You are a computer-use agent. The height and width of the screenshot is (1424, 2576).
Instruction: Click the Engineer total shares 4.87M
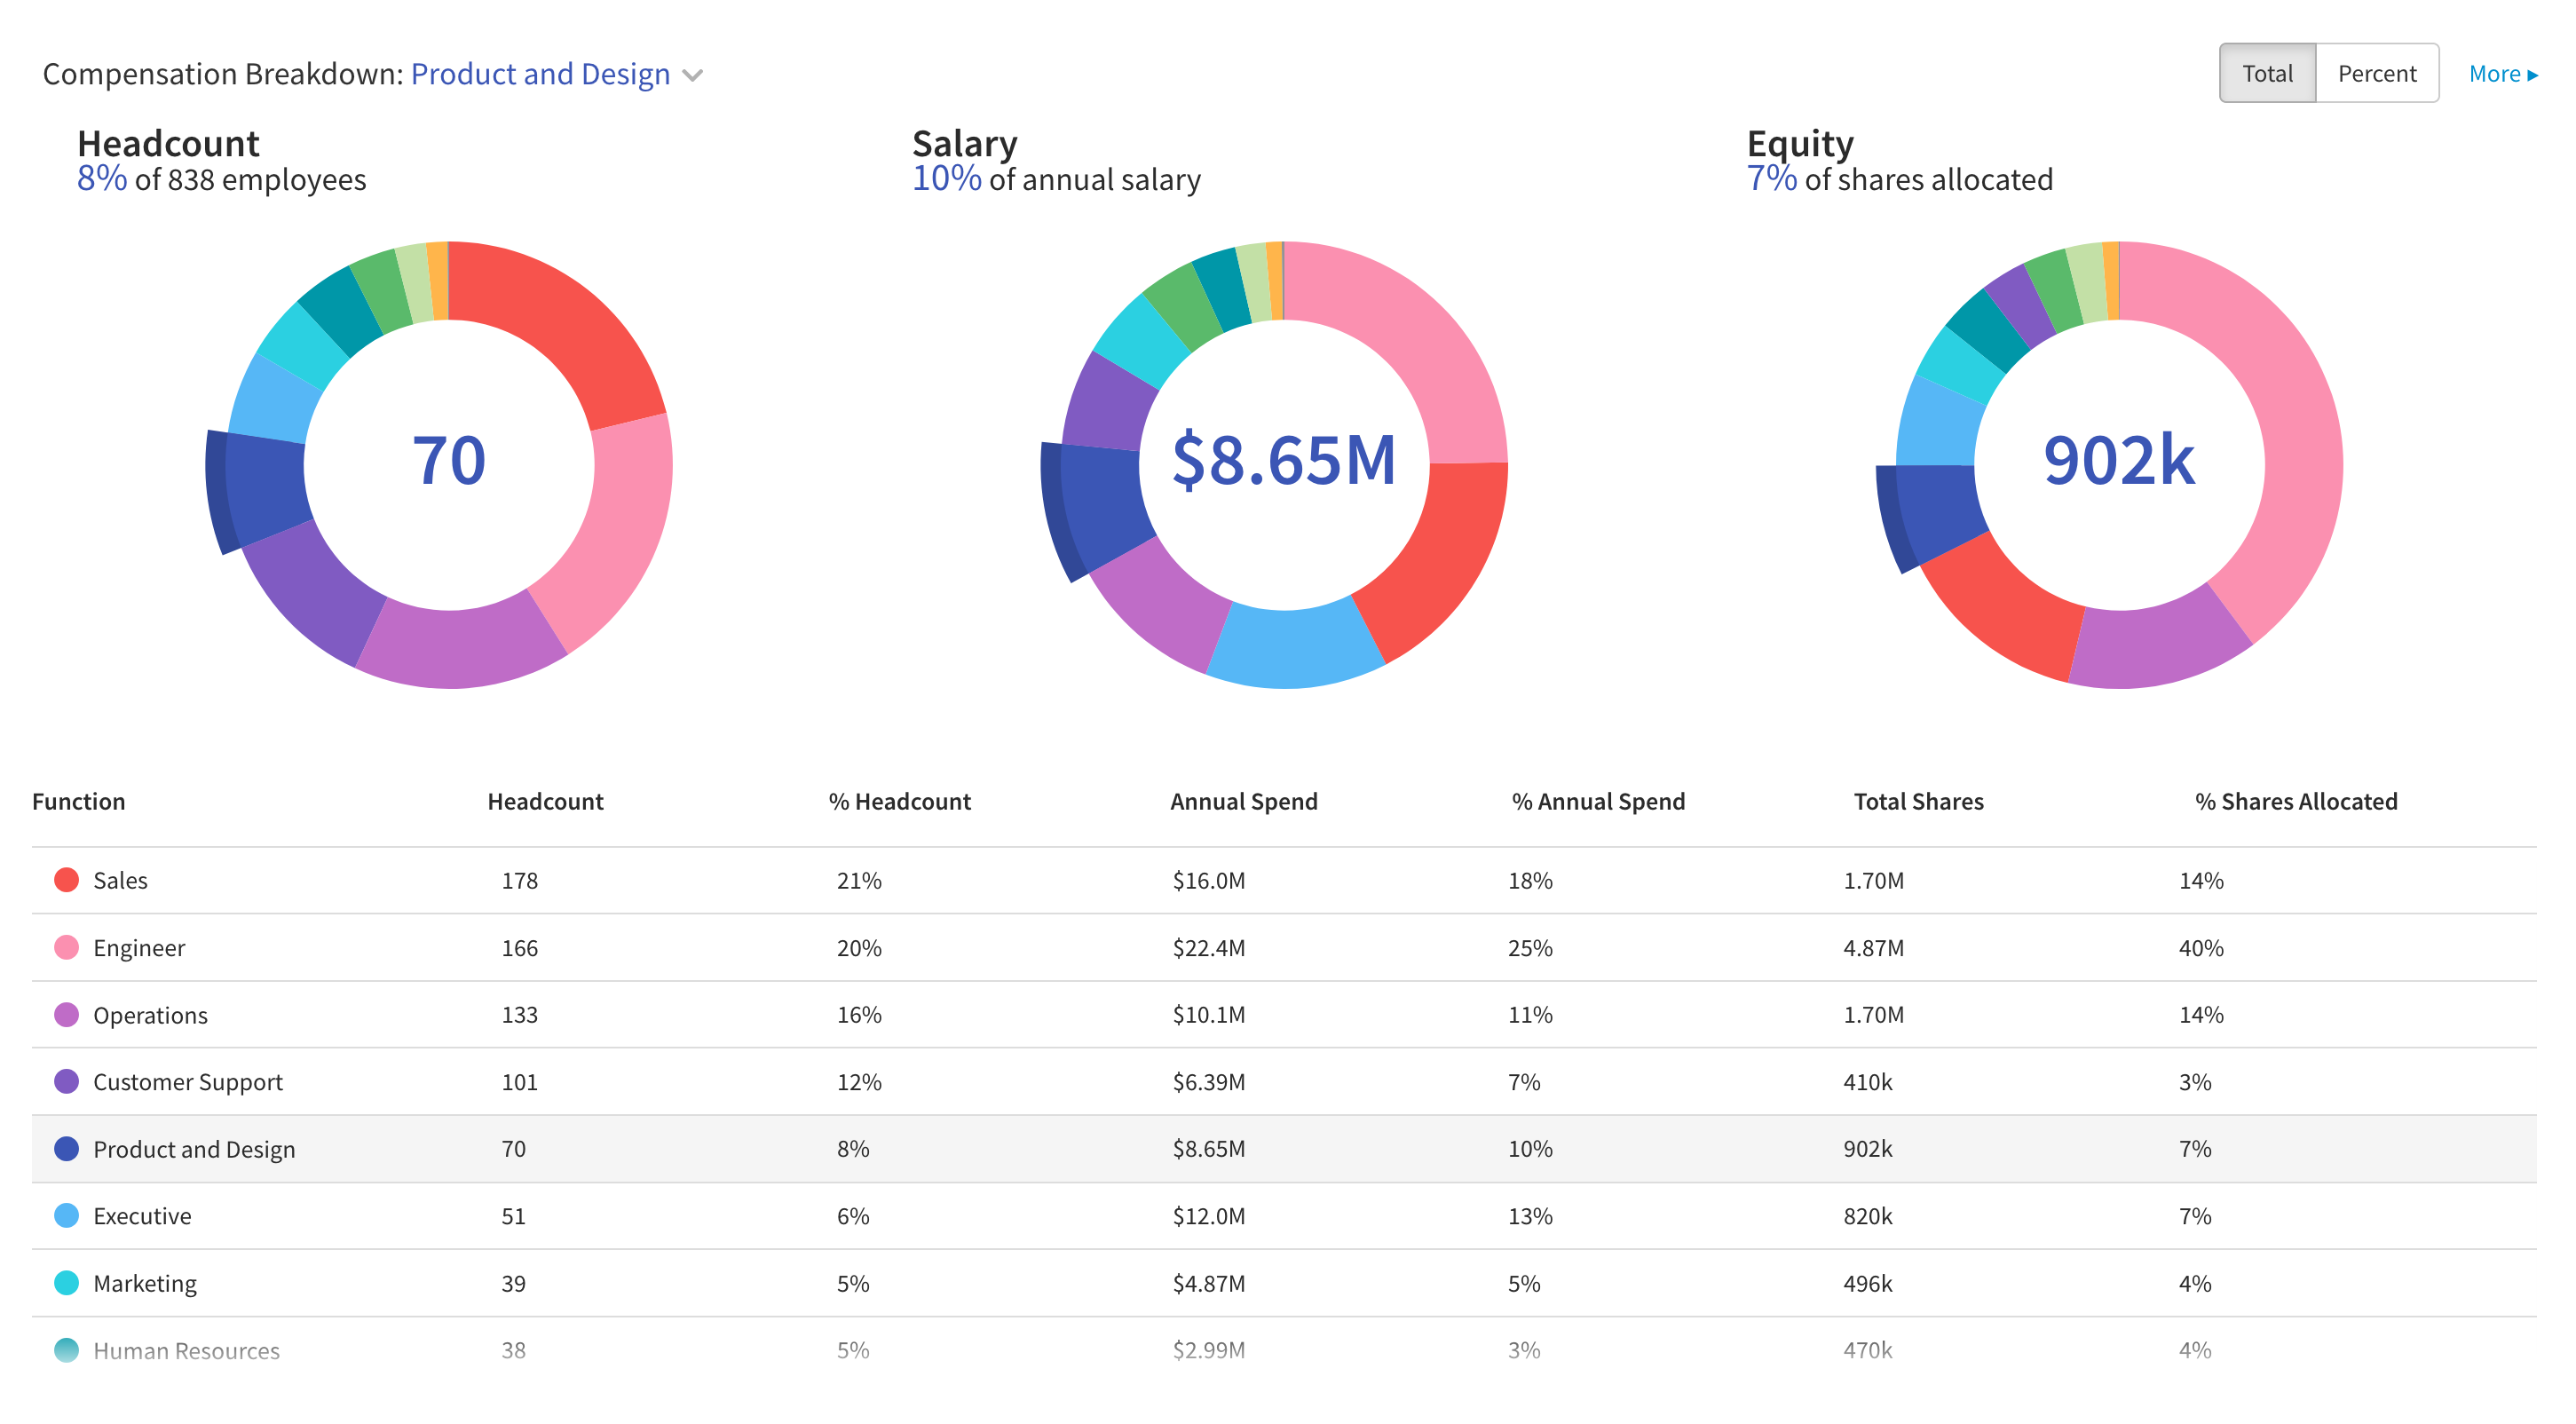[1873, 948]
